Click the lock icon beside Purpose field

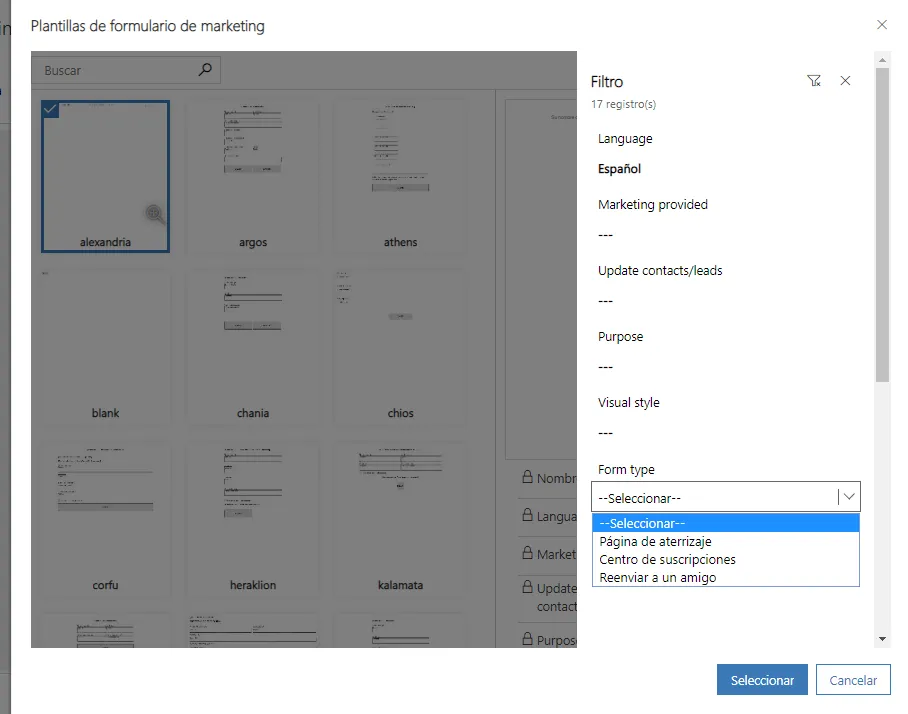[x=528, y=638]
